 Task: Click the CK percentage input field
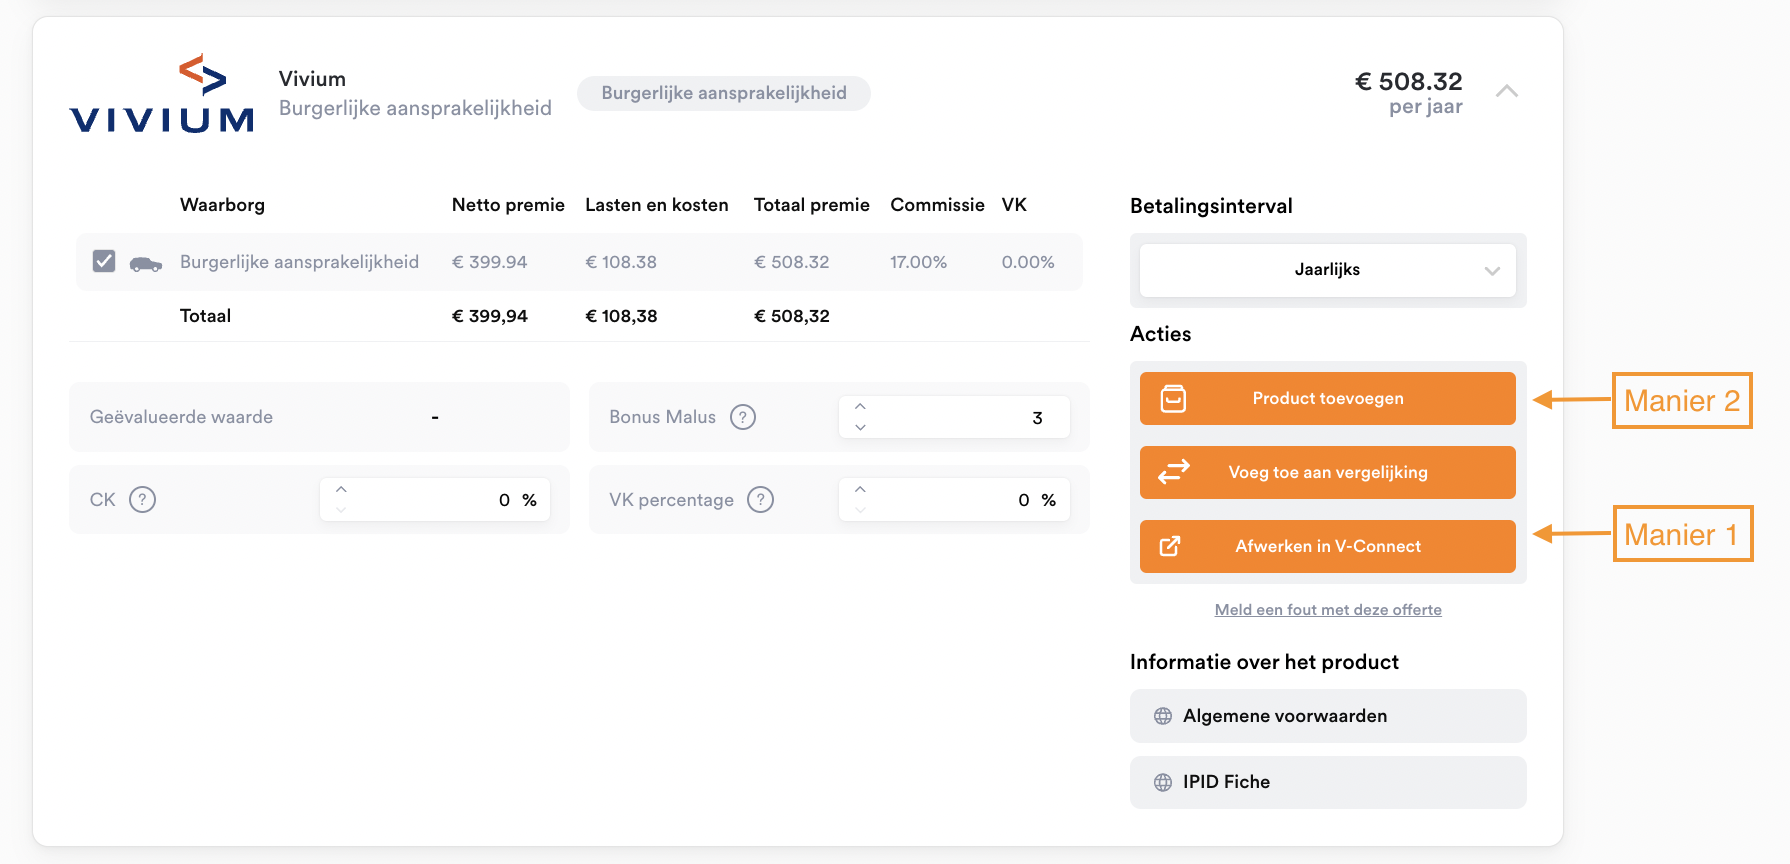tap(435, 499)
